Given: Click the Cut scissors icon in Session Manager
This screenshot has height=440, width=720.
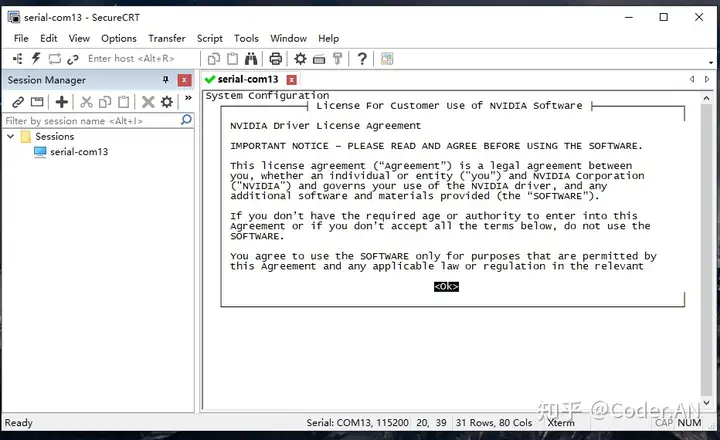Looking at the screenshot, I should (86, 102).
